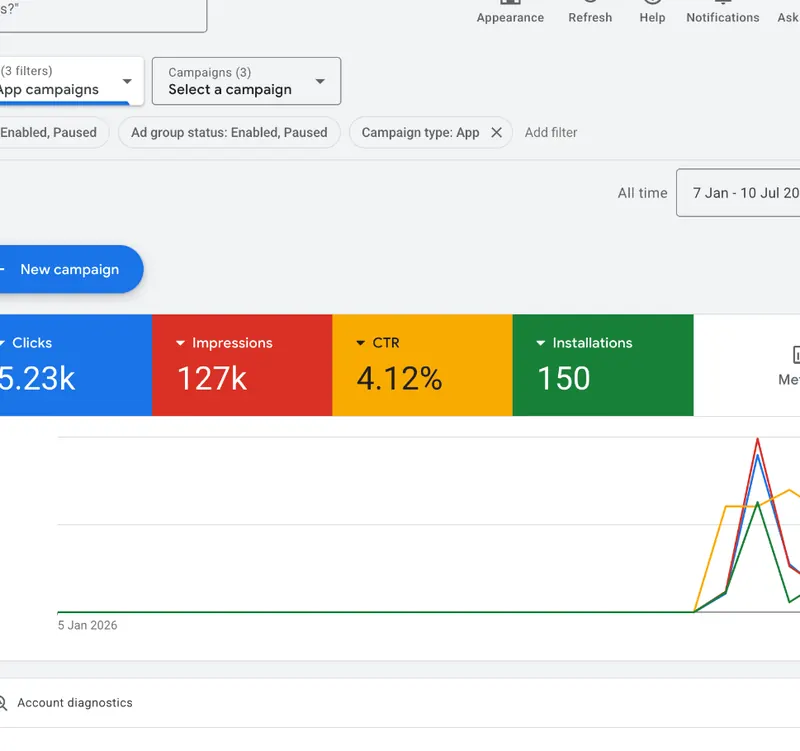This screenshot has height=751, width=800.
Task: Refresh the dashboard data
Action: pos(590,13)
